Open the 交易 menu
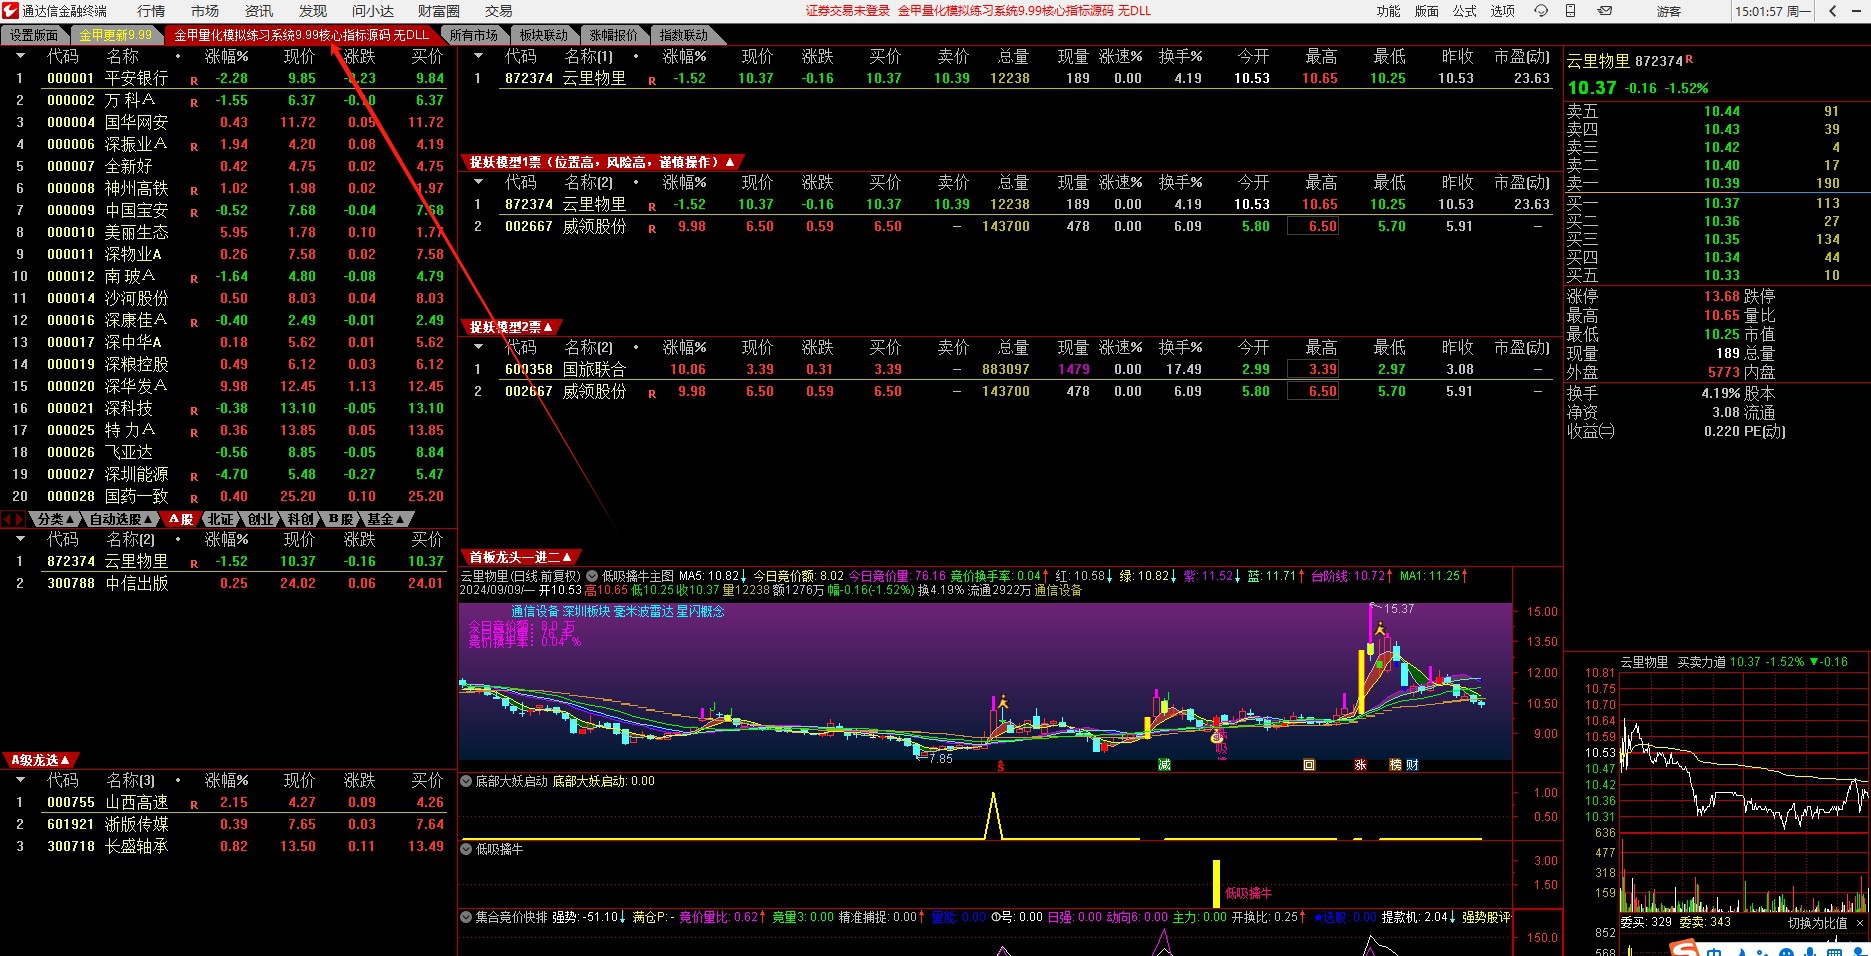 coord(499,11)
